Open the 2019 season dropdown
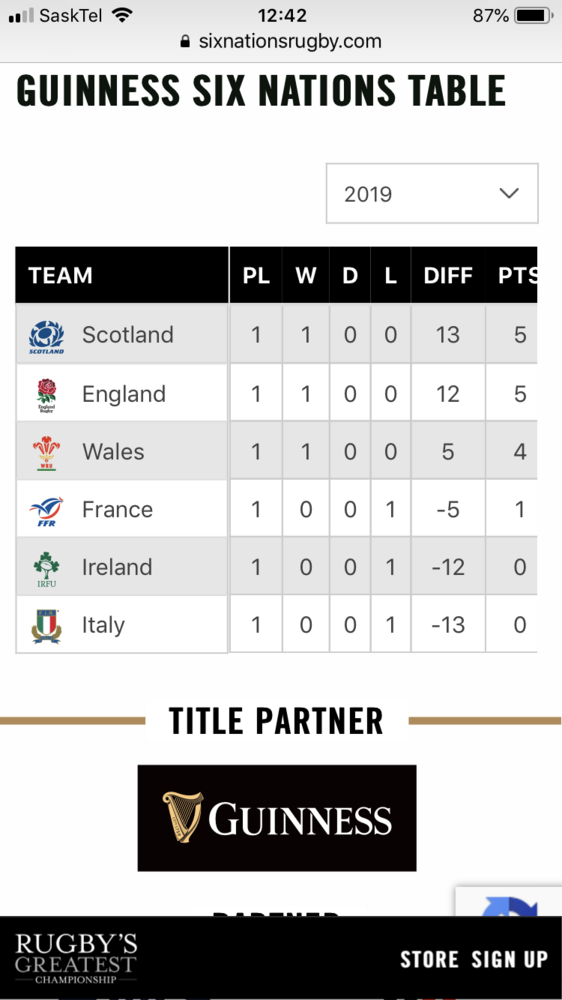Screen dimensions: 562x1000 432,193
